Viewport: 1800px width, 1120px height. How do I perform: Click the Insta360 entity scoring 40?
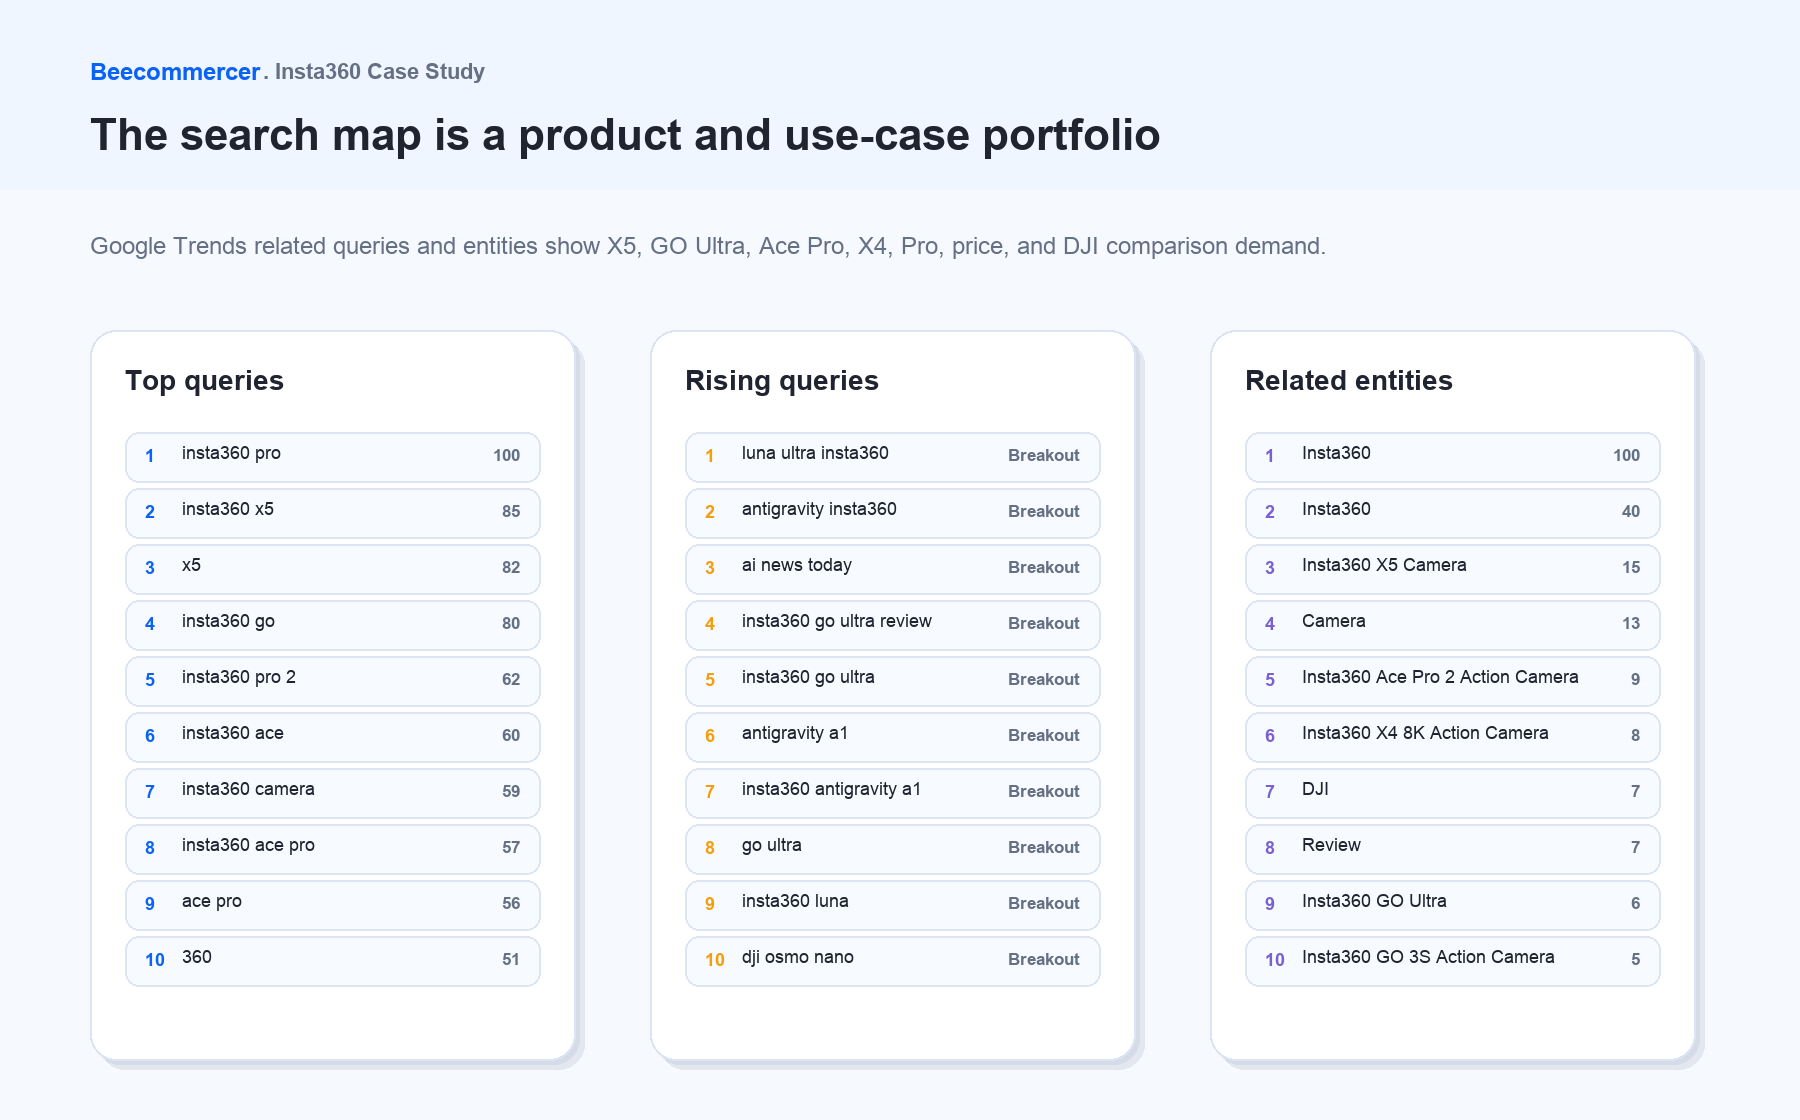coord(1453,513)
